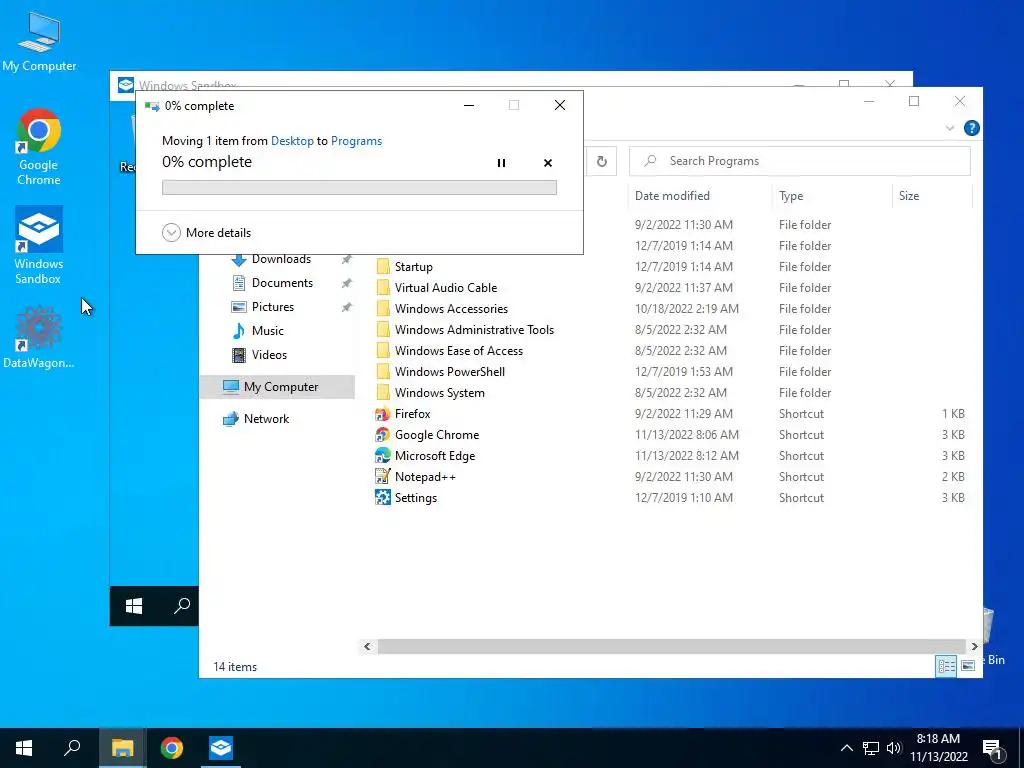
Task: Click the move progress bar
Action: (x=359, y=187)
